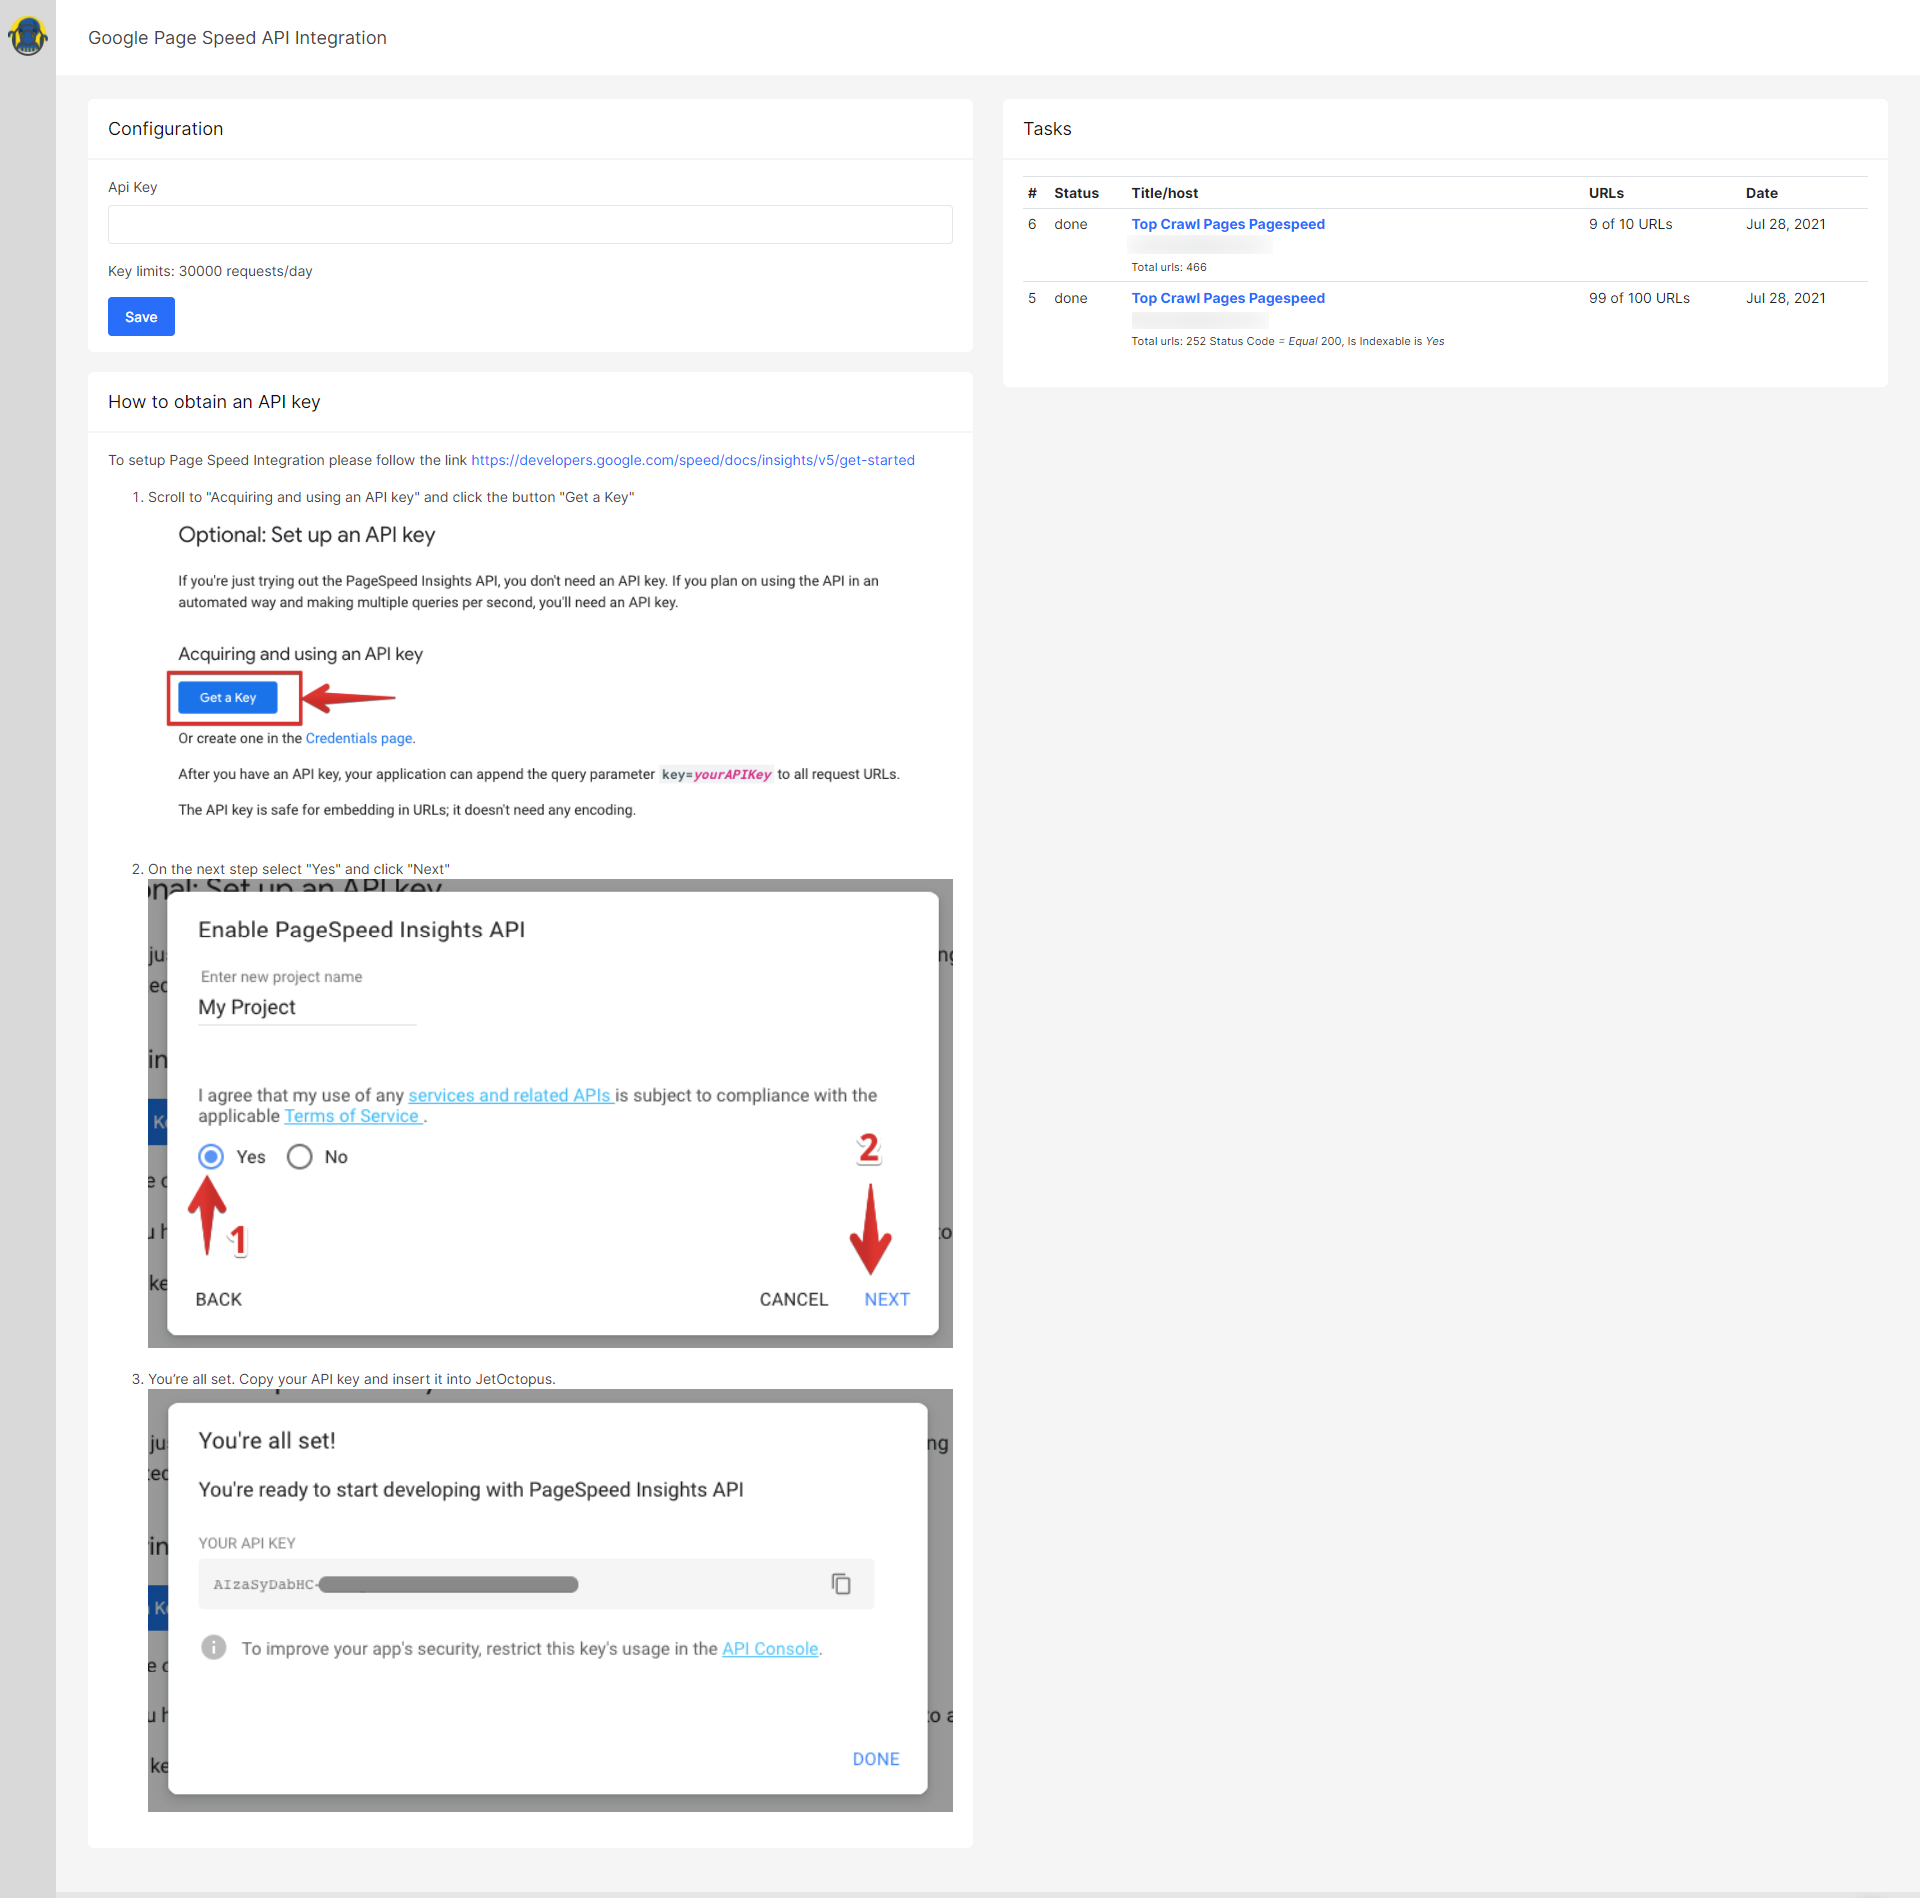Click the Date column header
1920x1898 pixels.
click(1762, 193)
